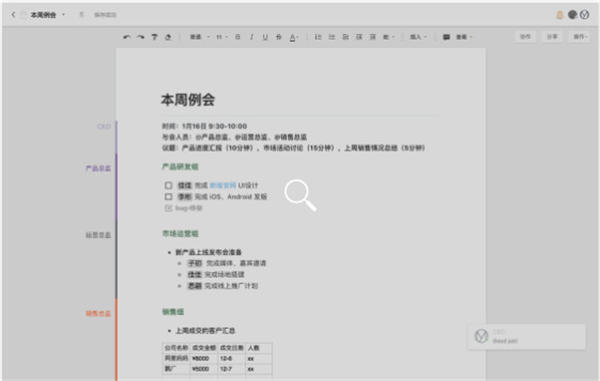Open the font size 11 dropdown

point(222,37)
